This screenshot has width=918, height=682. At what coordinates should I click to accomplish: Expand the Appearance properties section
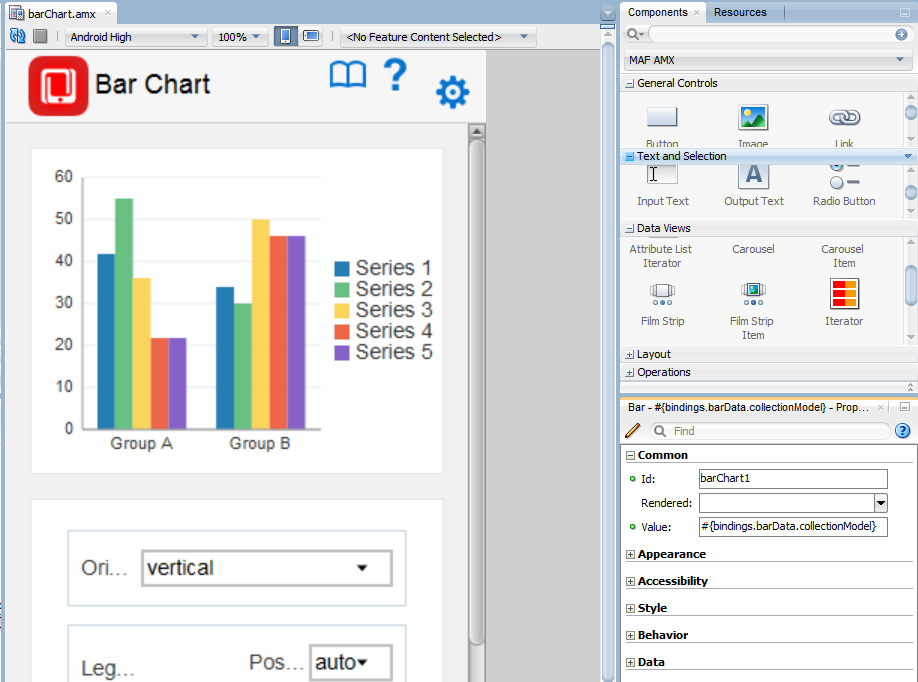[631, 554]
